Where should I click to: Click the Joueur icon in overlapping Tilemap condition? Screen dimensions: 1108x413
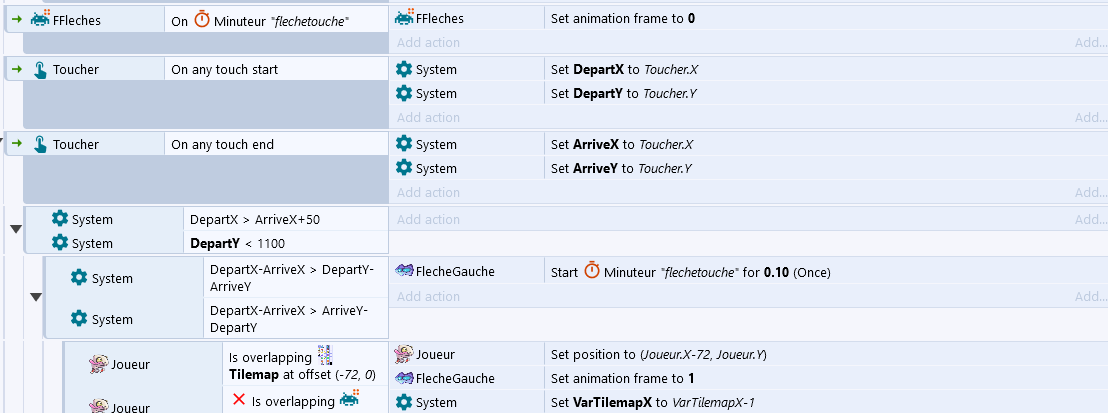(98, 364)
